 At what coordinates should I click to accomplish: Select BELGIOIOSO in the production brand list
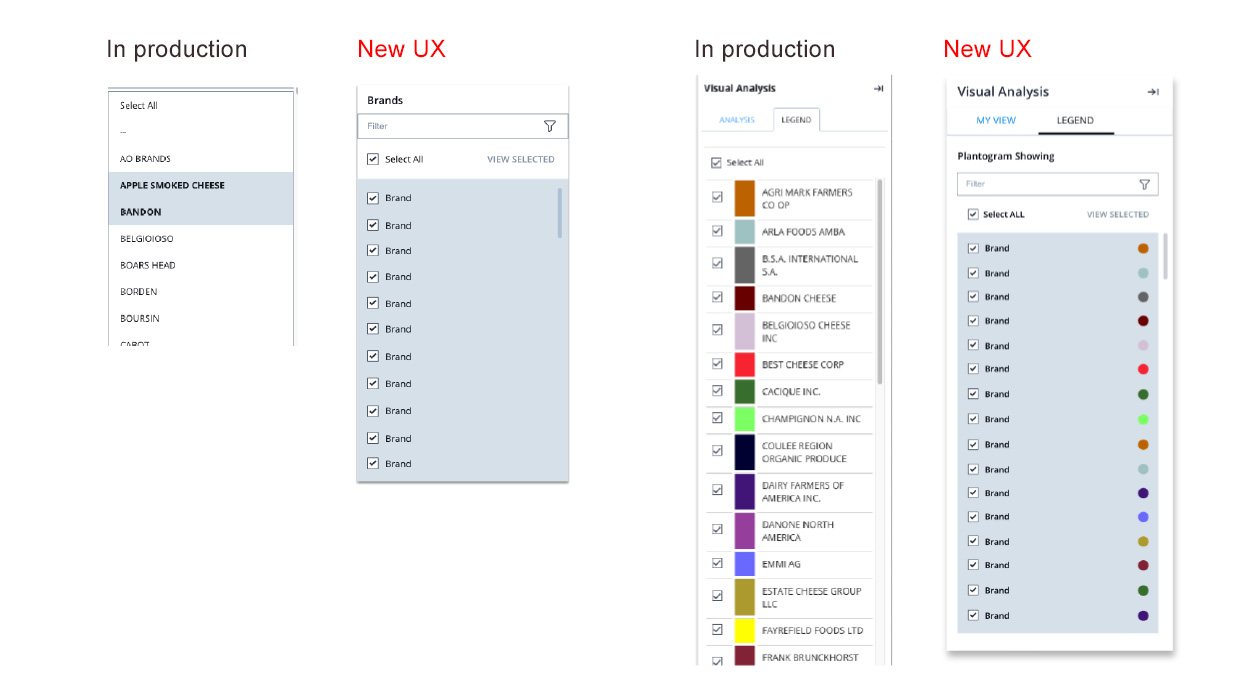pos(201,239)
